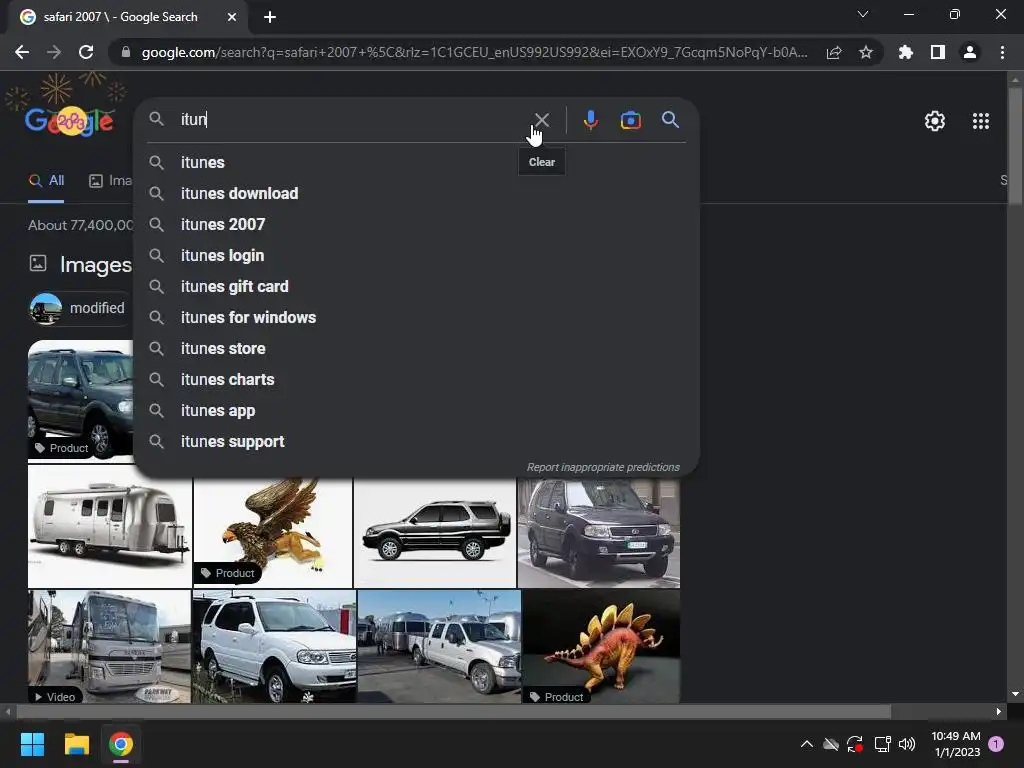Open the stegosaurus toy product image
Viewport: 1024px width, 768px height.
pos(601,647)
